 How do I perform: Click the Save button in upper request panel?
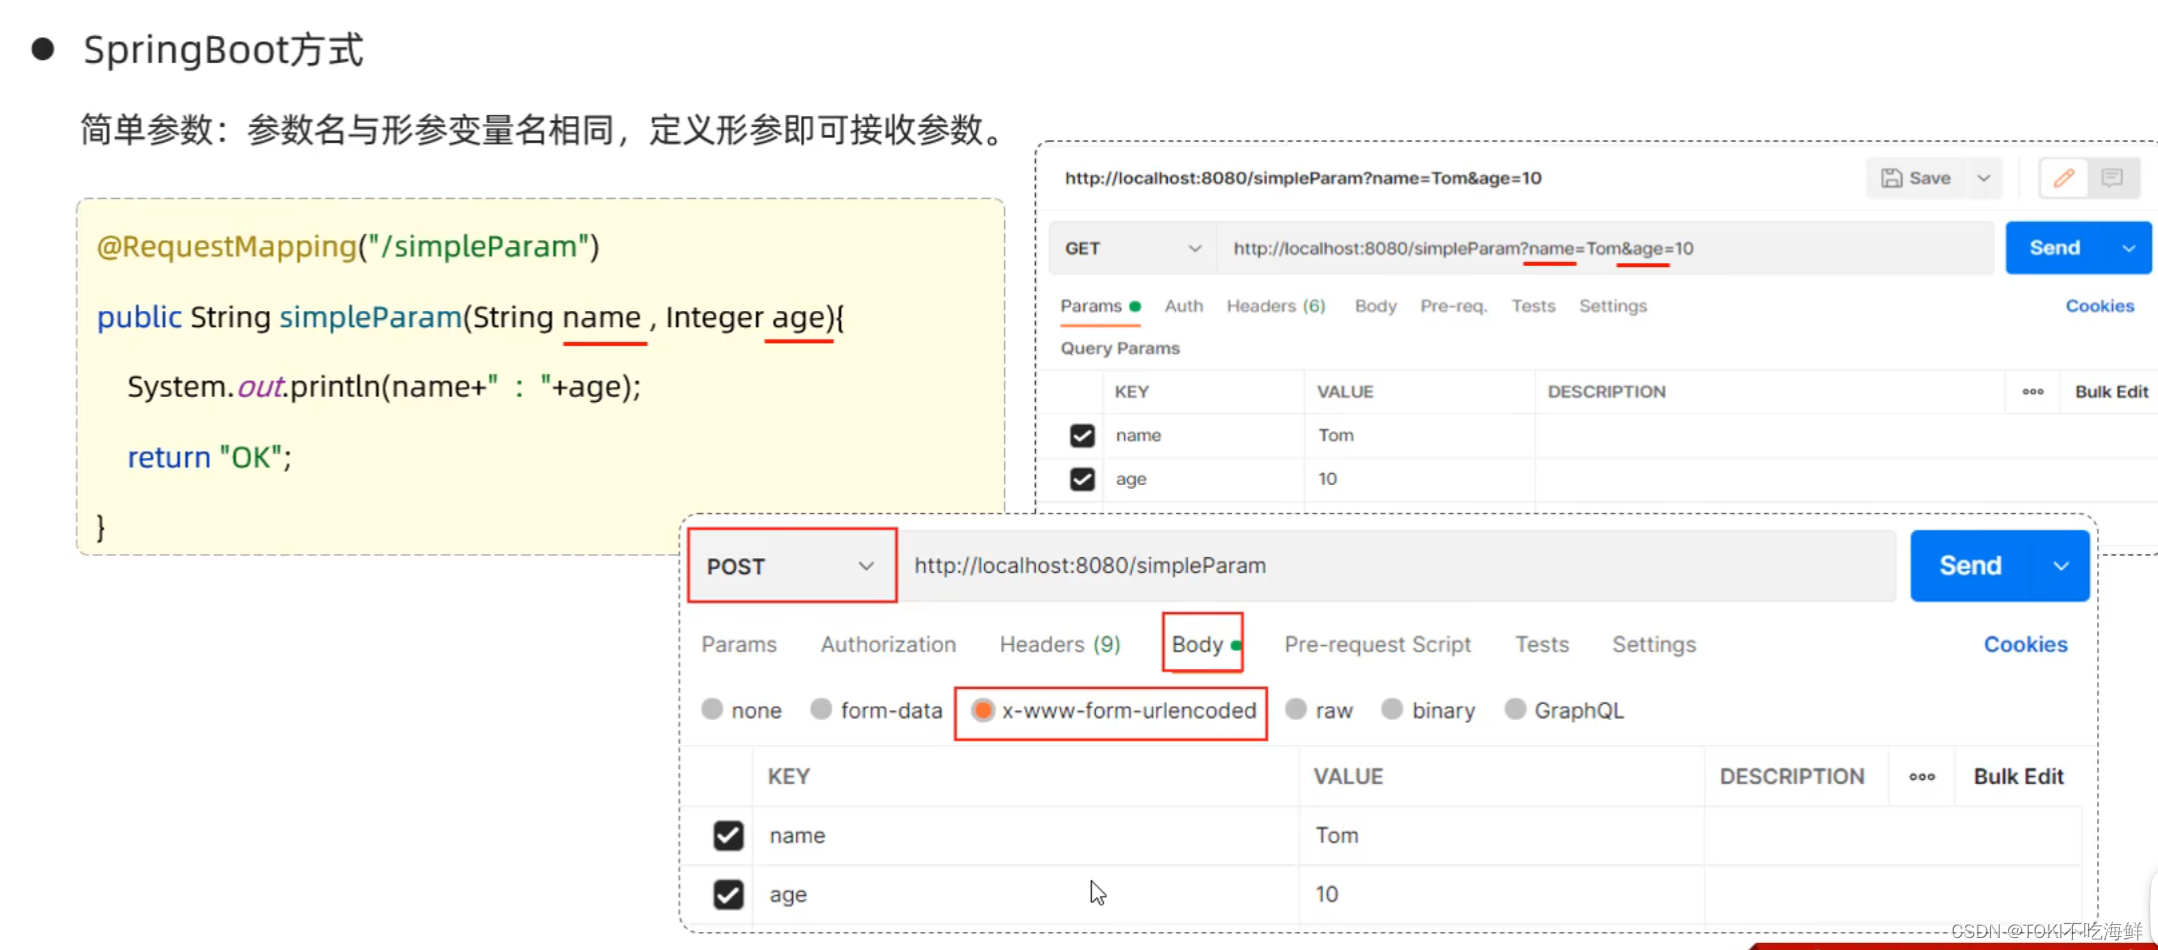[1915, 178]
